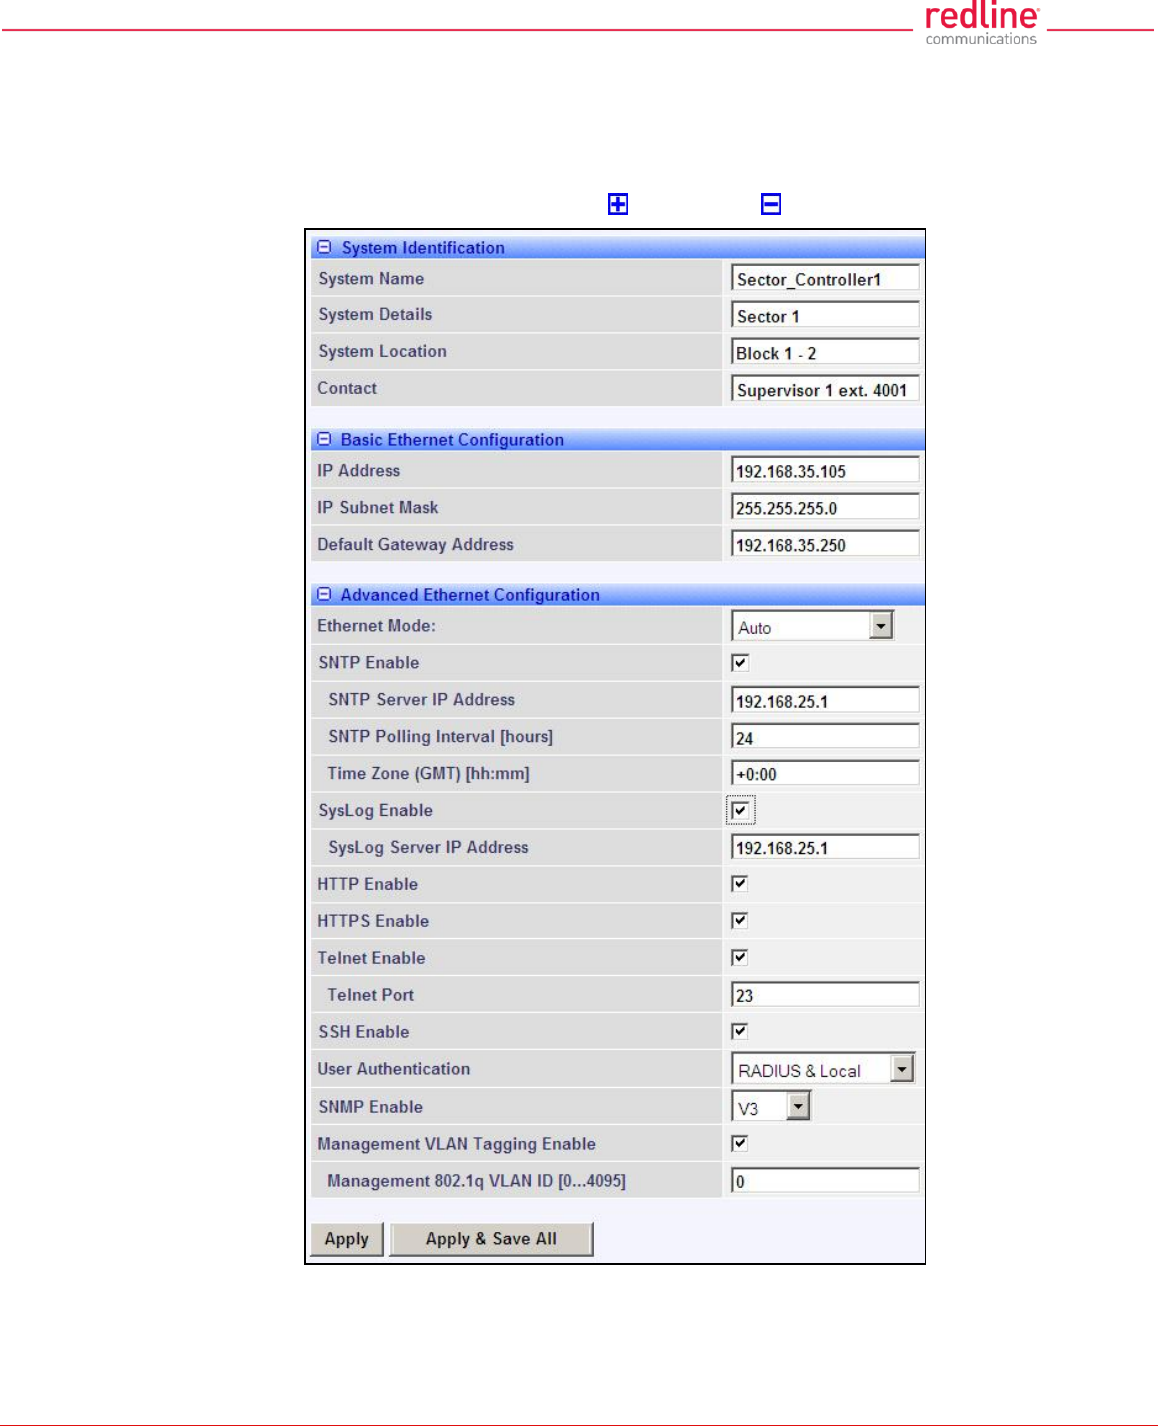
Task: Collapse the System Identification section
Action: pos(324,247)
